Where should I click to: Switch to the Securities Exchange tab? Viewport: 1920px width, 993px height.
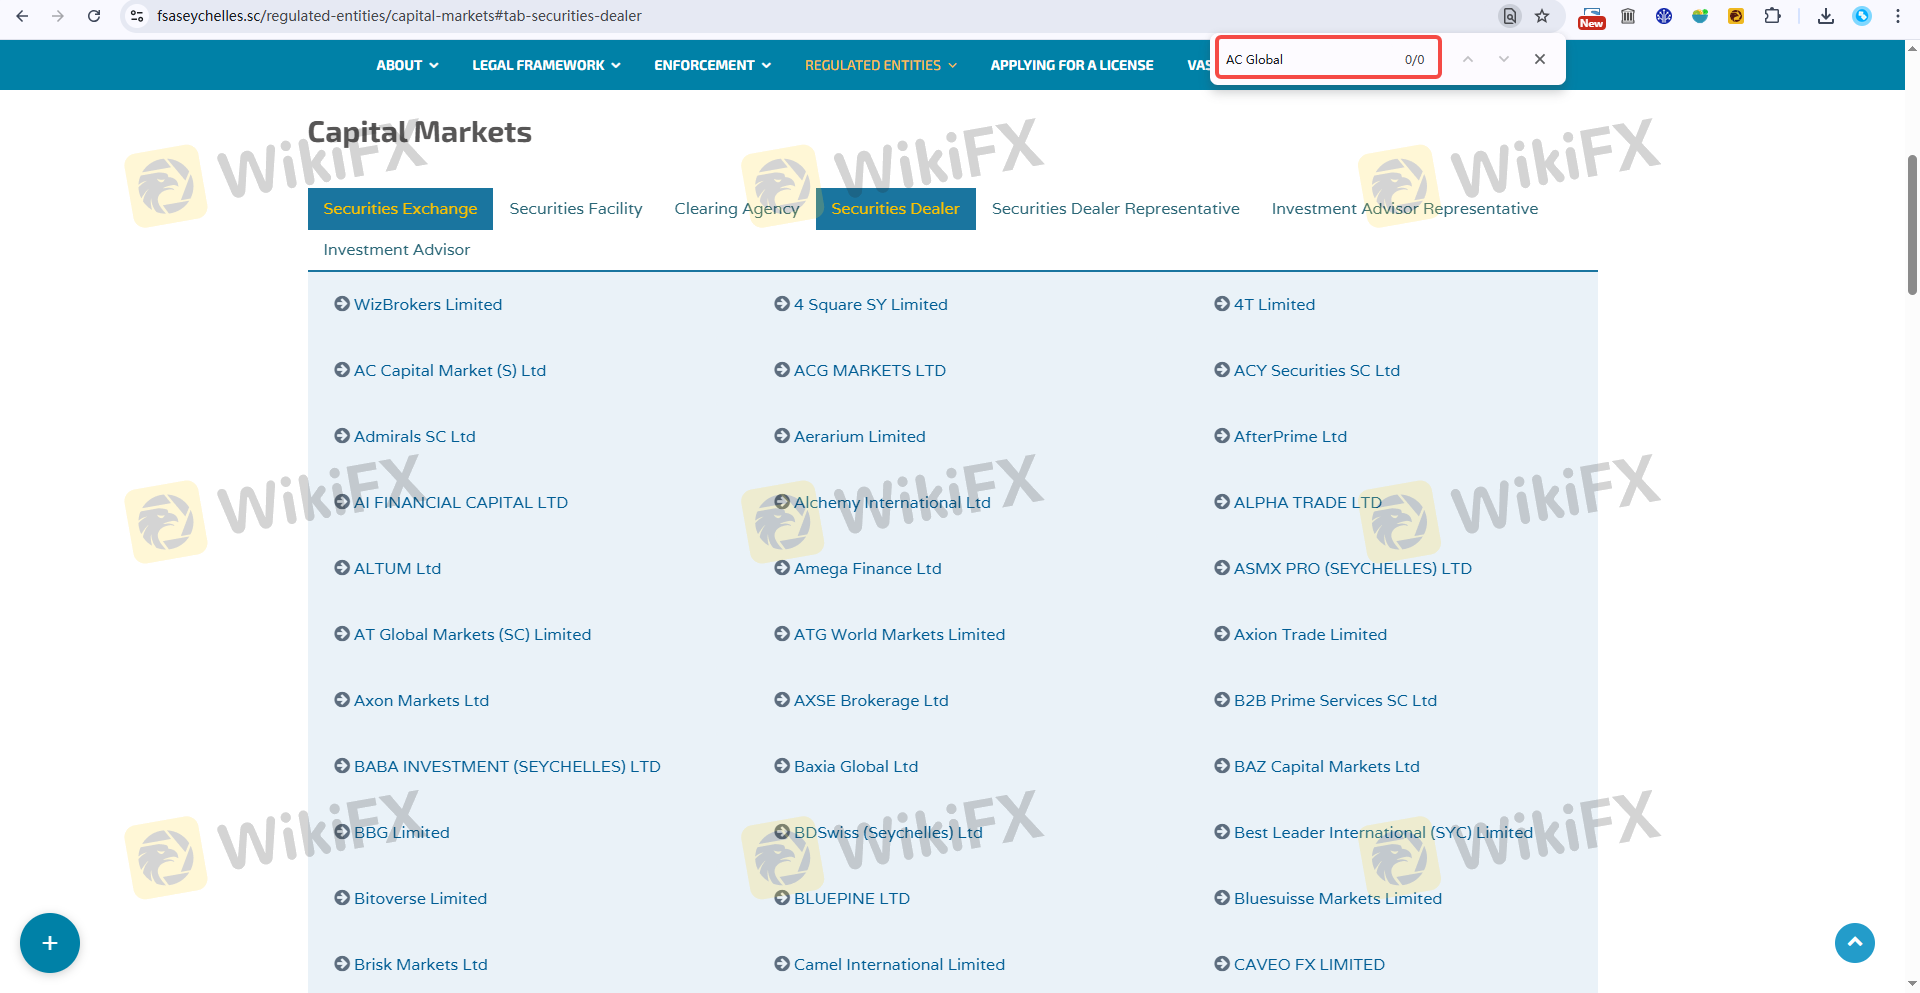(400, 209)
